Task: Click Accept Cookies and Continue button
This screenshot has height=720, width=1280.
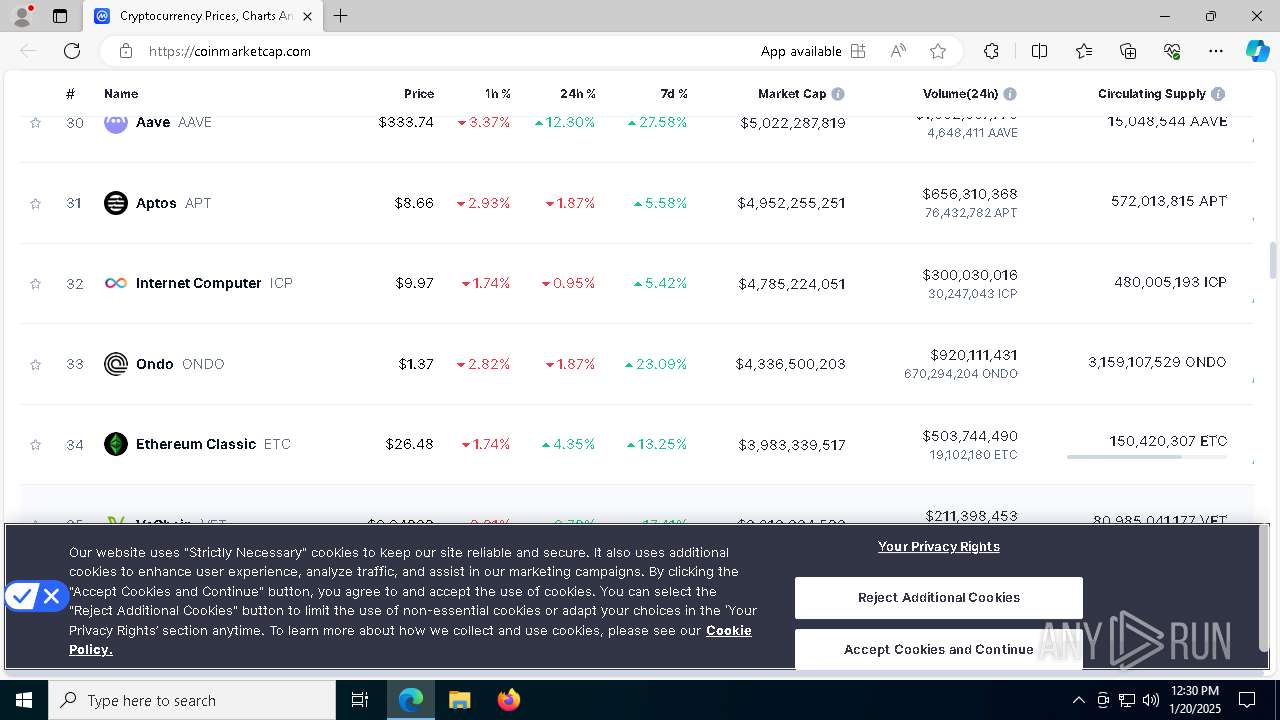Action: 939,649
